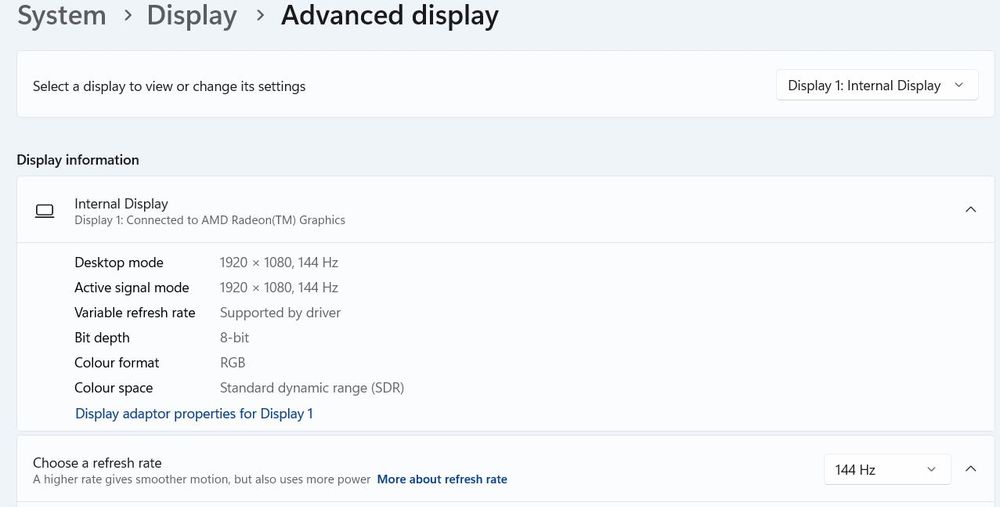This screenshot has width=1000, height=507.
Task: Click the Supported by driver value
Action: [280, 312]
